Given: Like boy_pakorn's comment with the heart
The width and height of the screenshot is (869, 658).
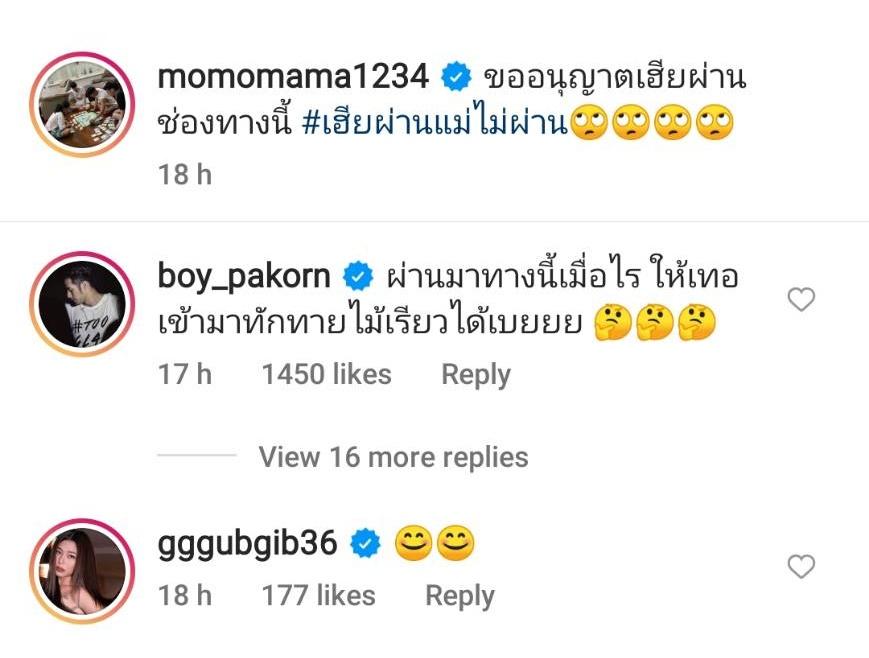Looking at the screenshot, I should pos(801,300).
